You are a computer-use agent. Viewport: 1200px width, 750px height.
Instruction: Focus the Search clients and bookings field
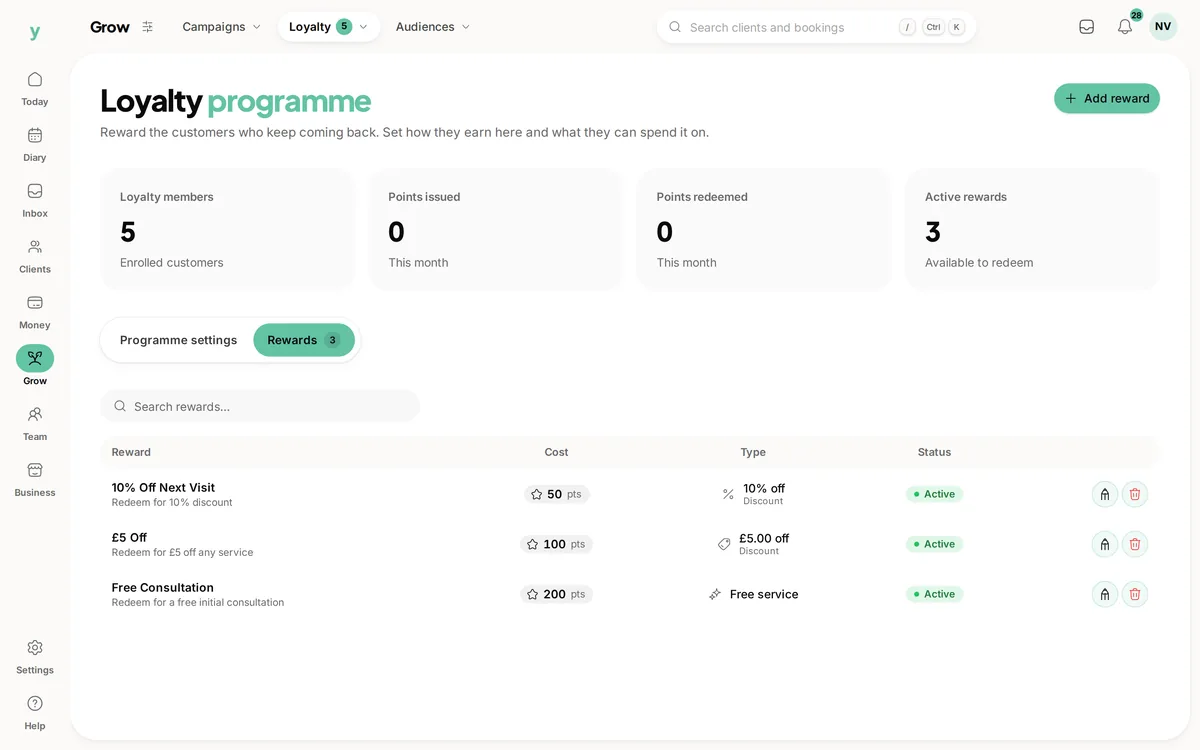tap(816, 27)
